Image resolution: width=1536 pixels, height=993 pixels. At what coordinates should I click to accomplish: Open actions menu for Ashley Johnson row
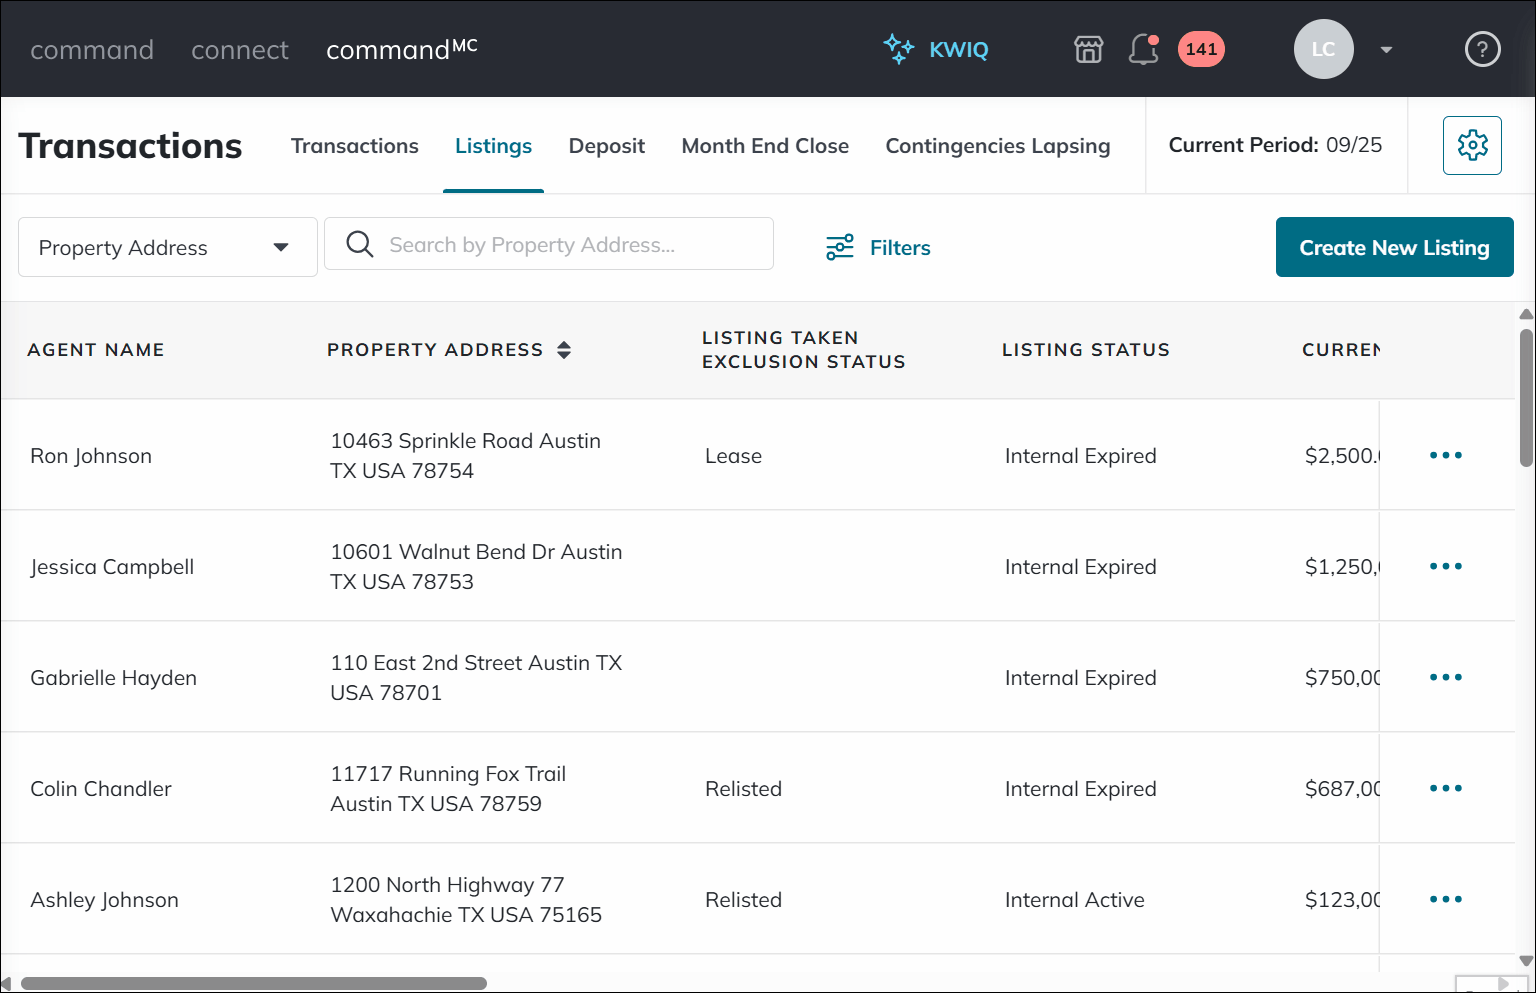click(1446, 899)
